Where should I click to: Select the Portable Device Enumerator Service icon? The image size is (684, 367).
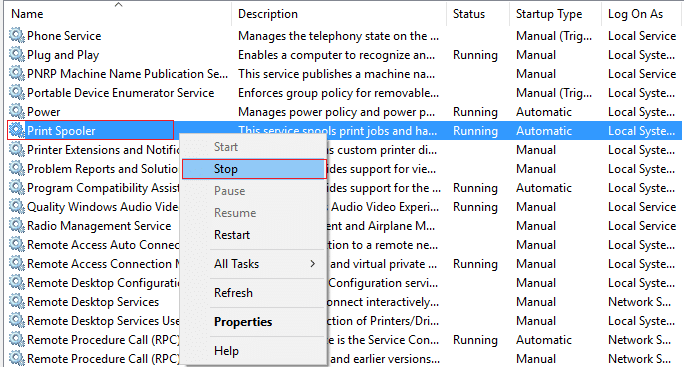(x=17, y=93)
